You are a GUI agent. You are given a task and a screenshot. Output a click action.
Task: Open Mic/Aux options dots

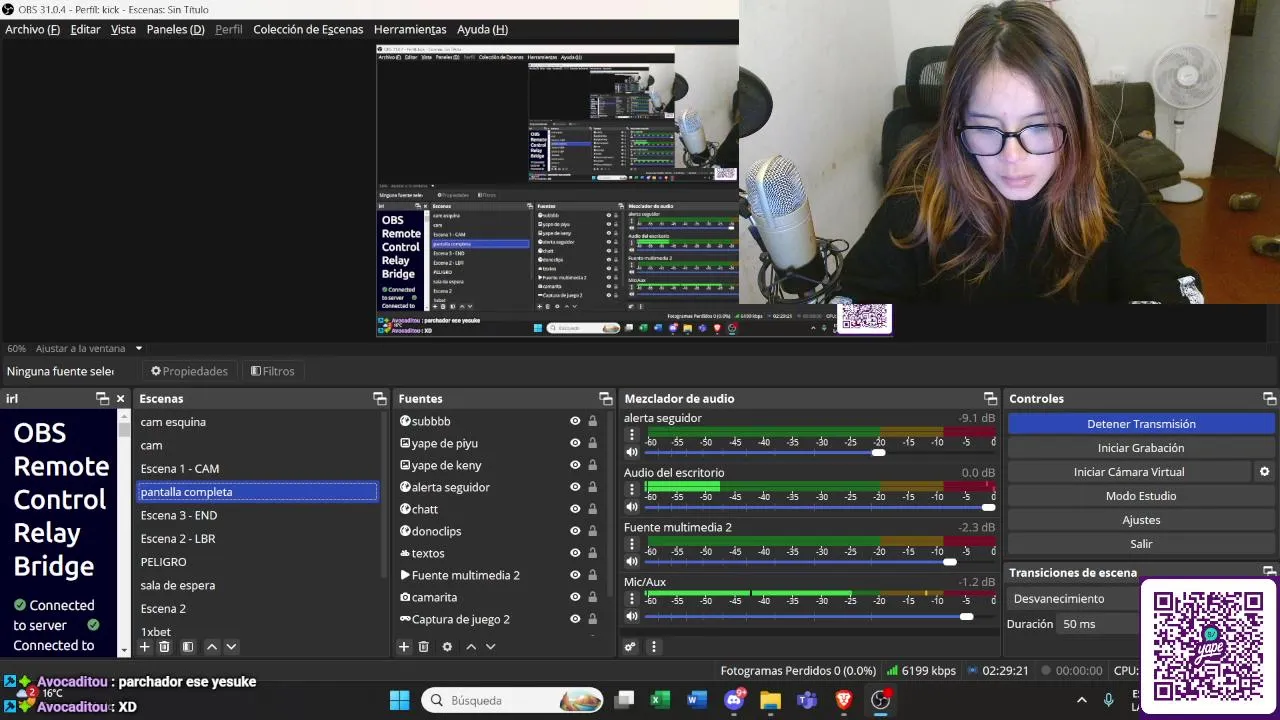pyautogui.click(x=632, y=598)
